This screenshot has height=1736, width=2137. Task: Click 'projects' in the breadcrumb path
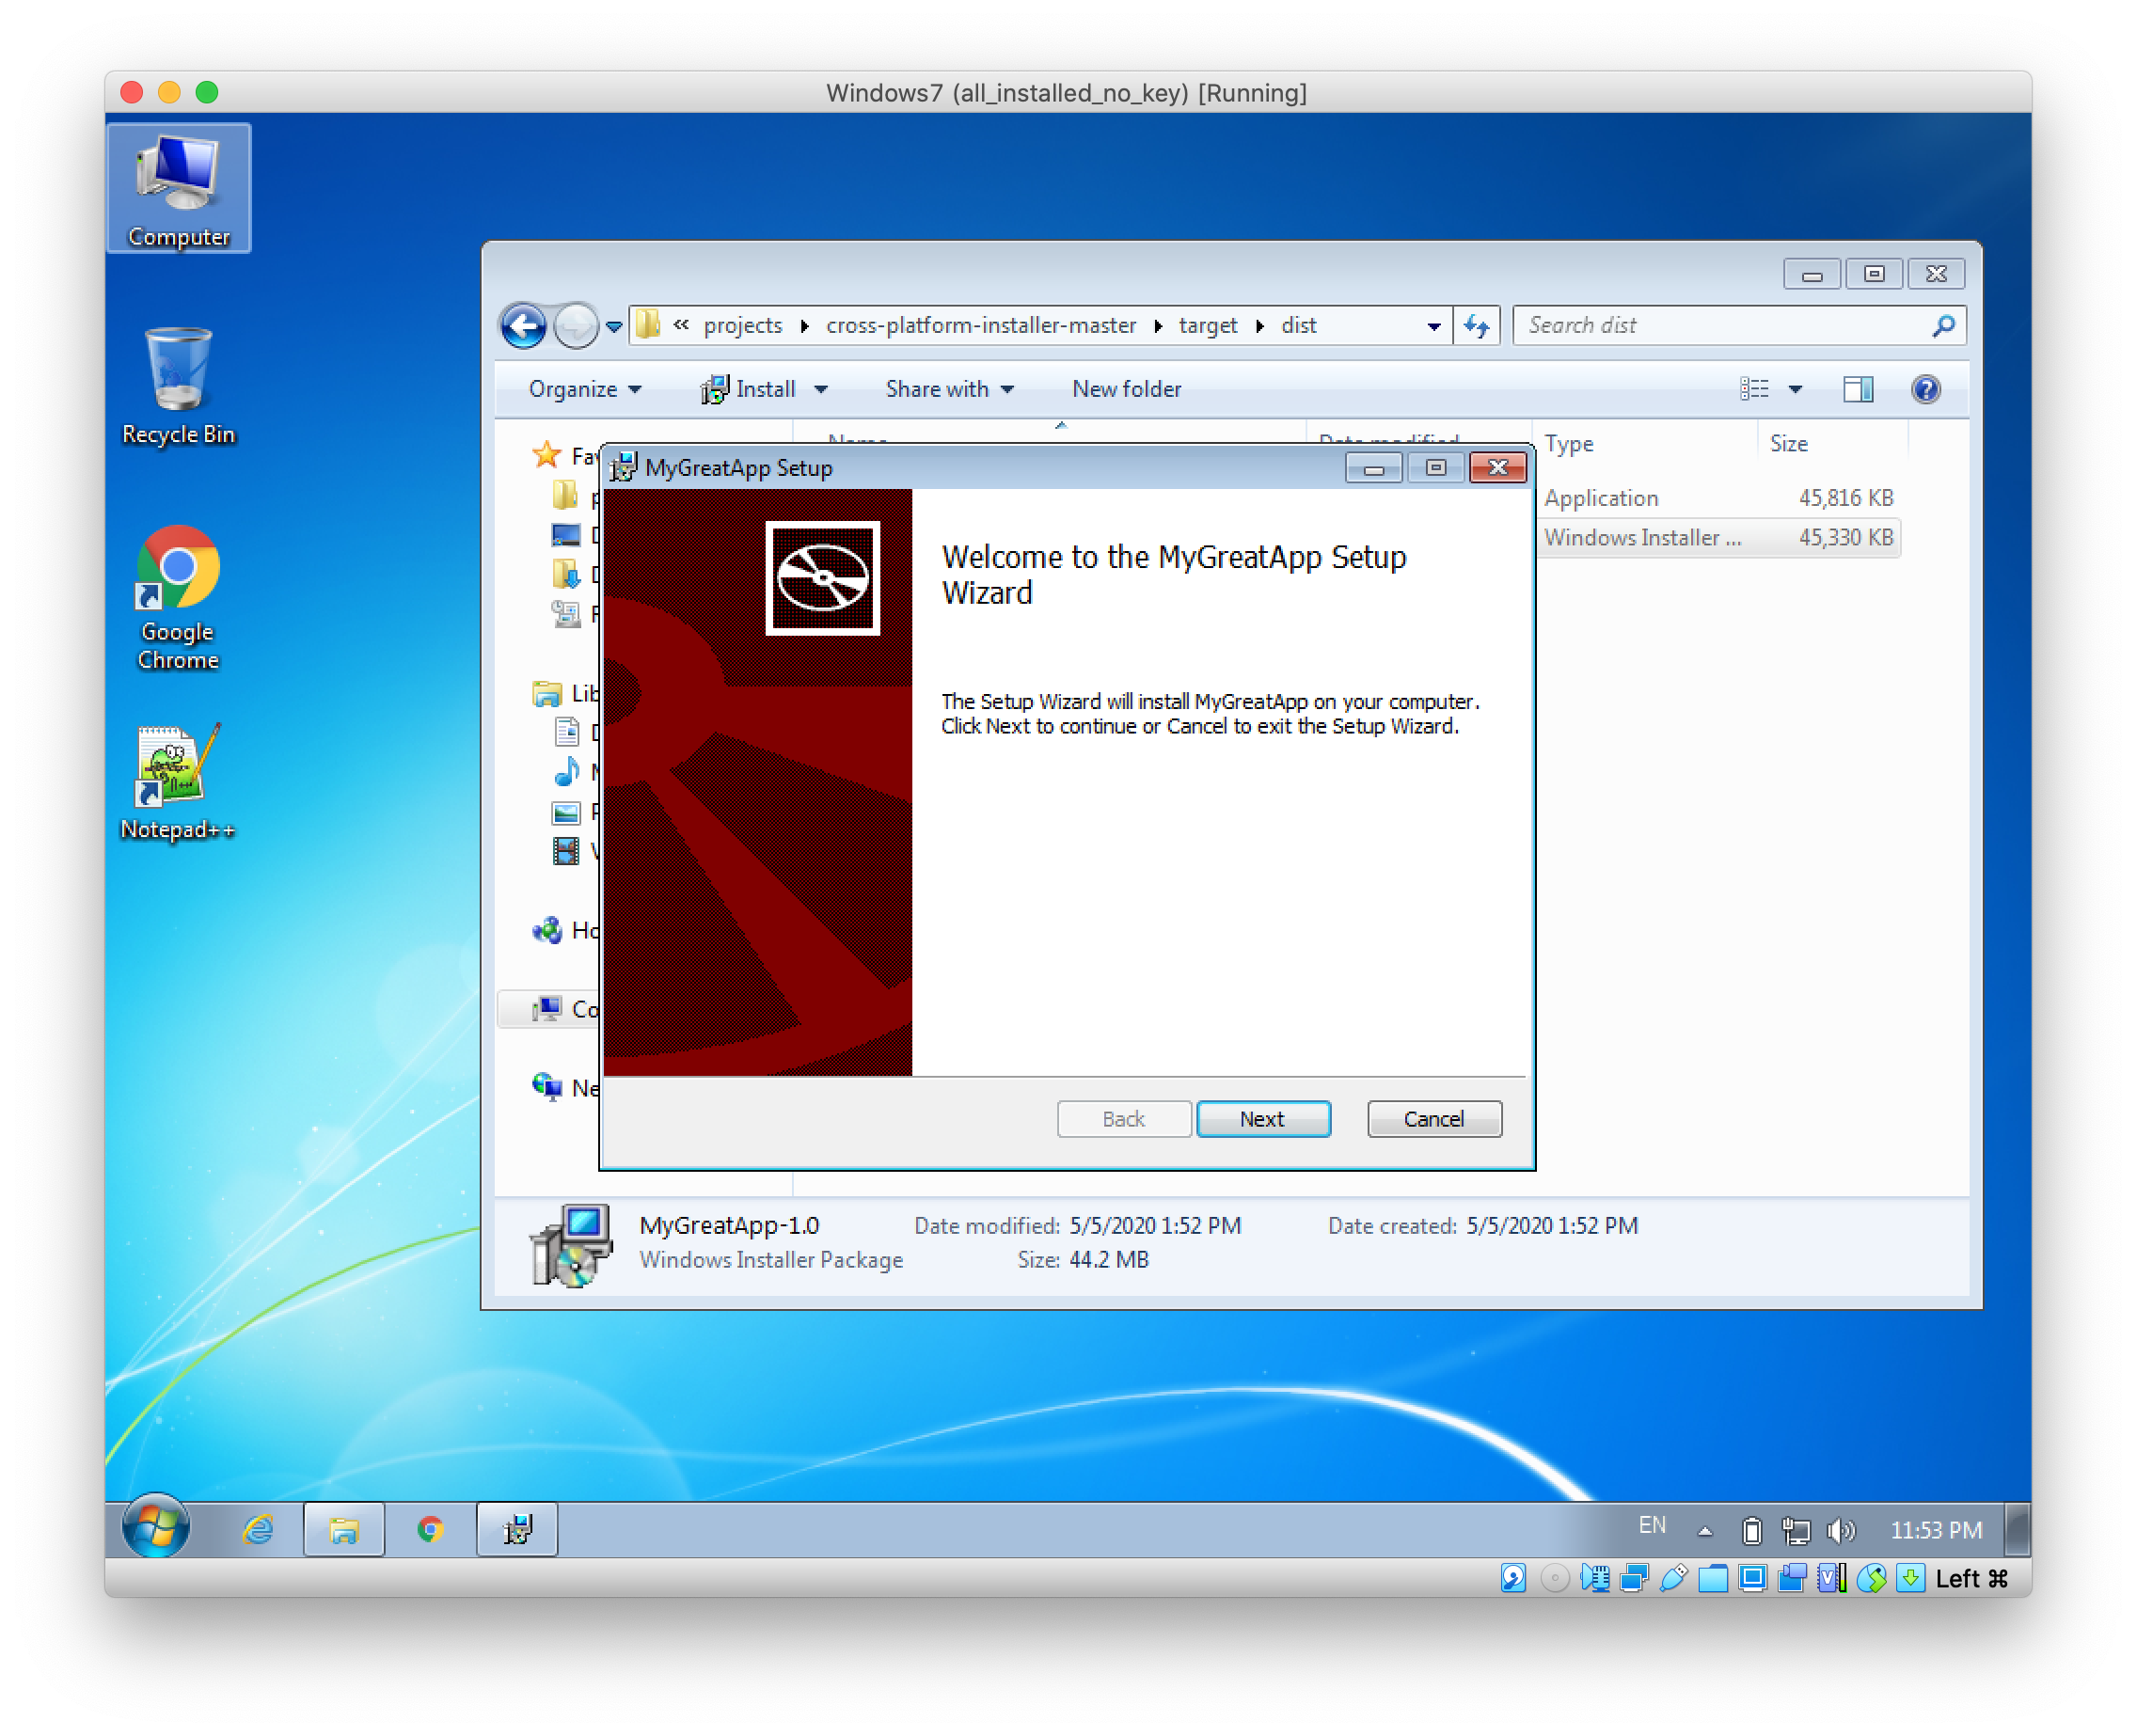[x=742, y=326]
